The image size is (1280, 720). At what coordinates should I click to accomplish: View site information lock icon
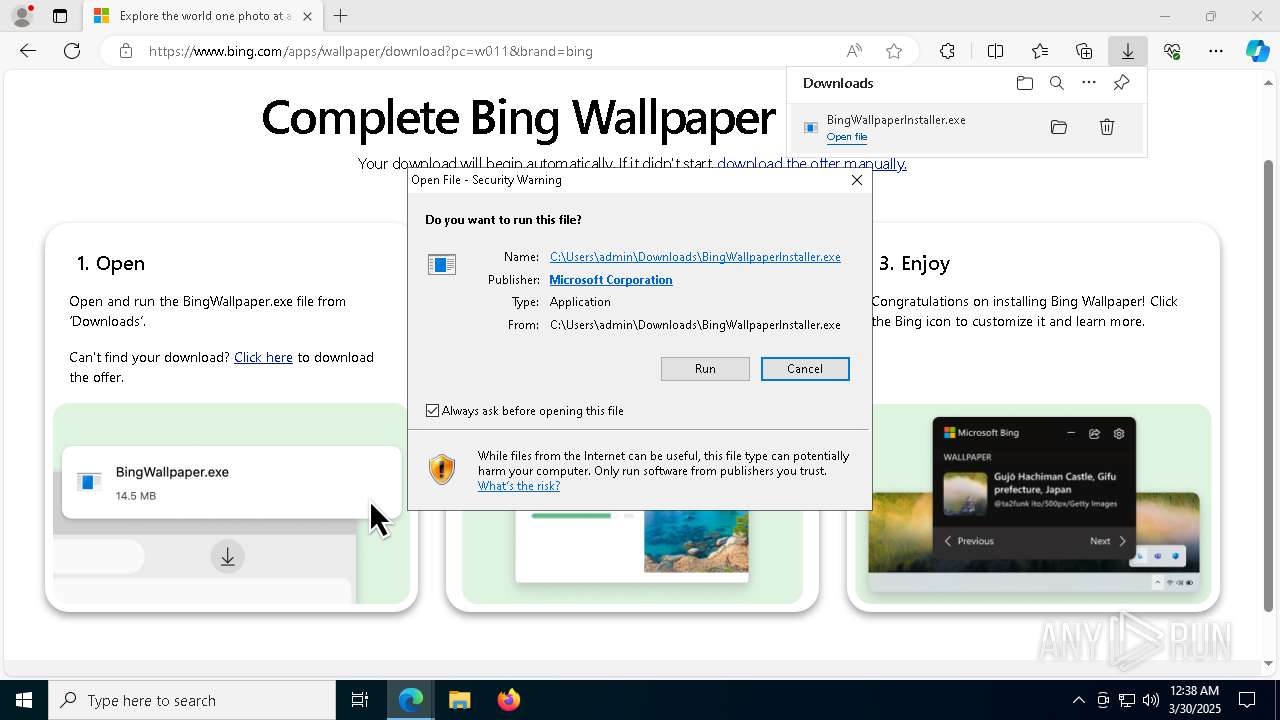126,51
